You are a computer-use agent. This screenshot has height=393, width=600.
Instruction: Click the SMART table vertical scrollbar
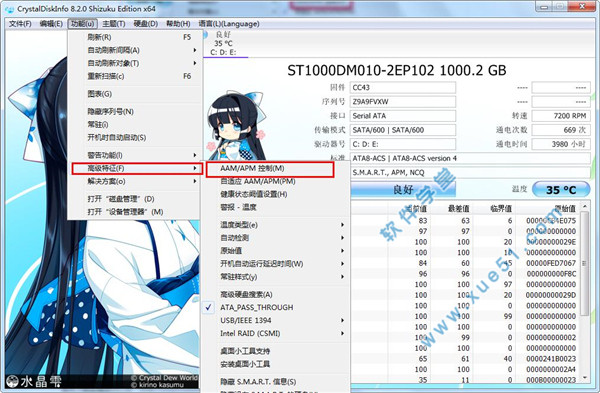(584, 292)
